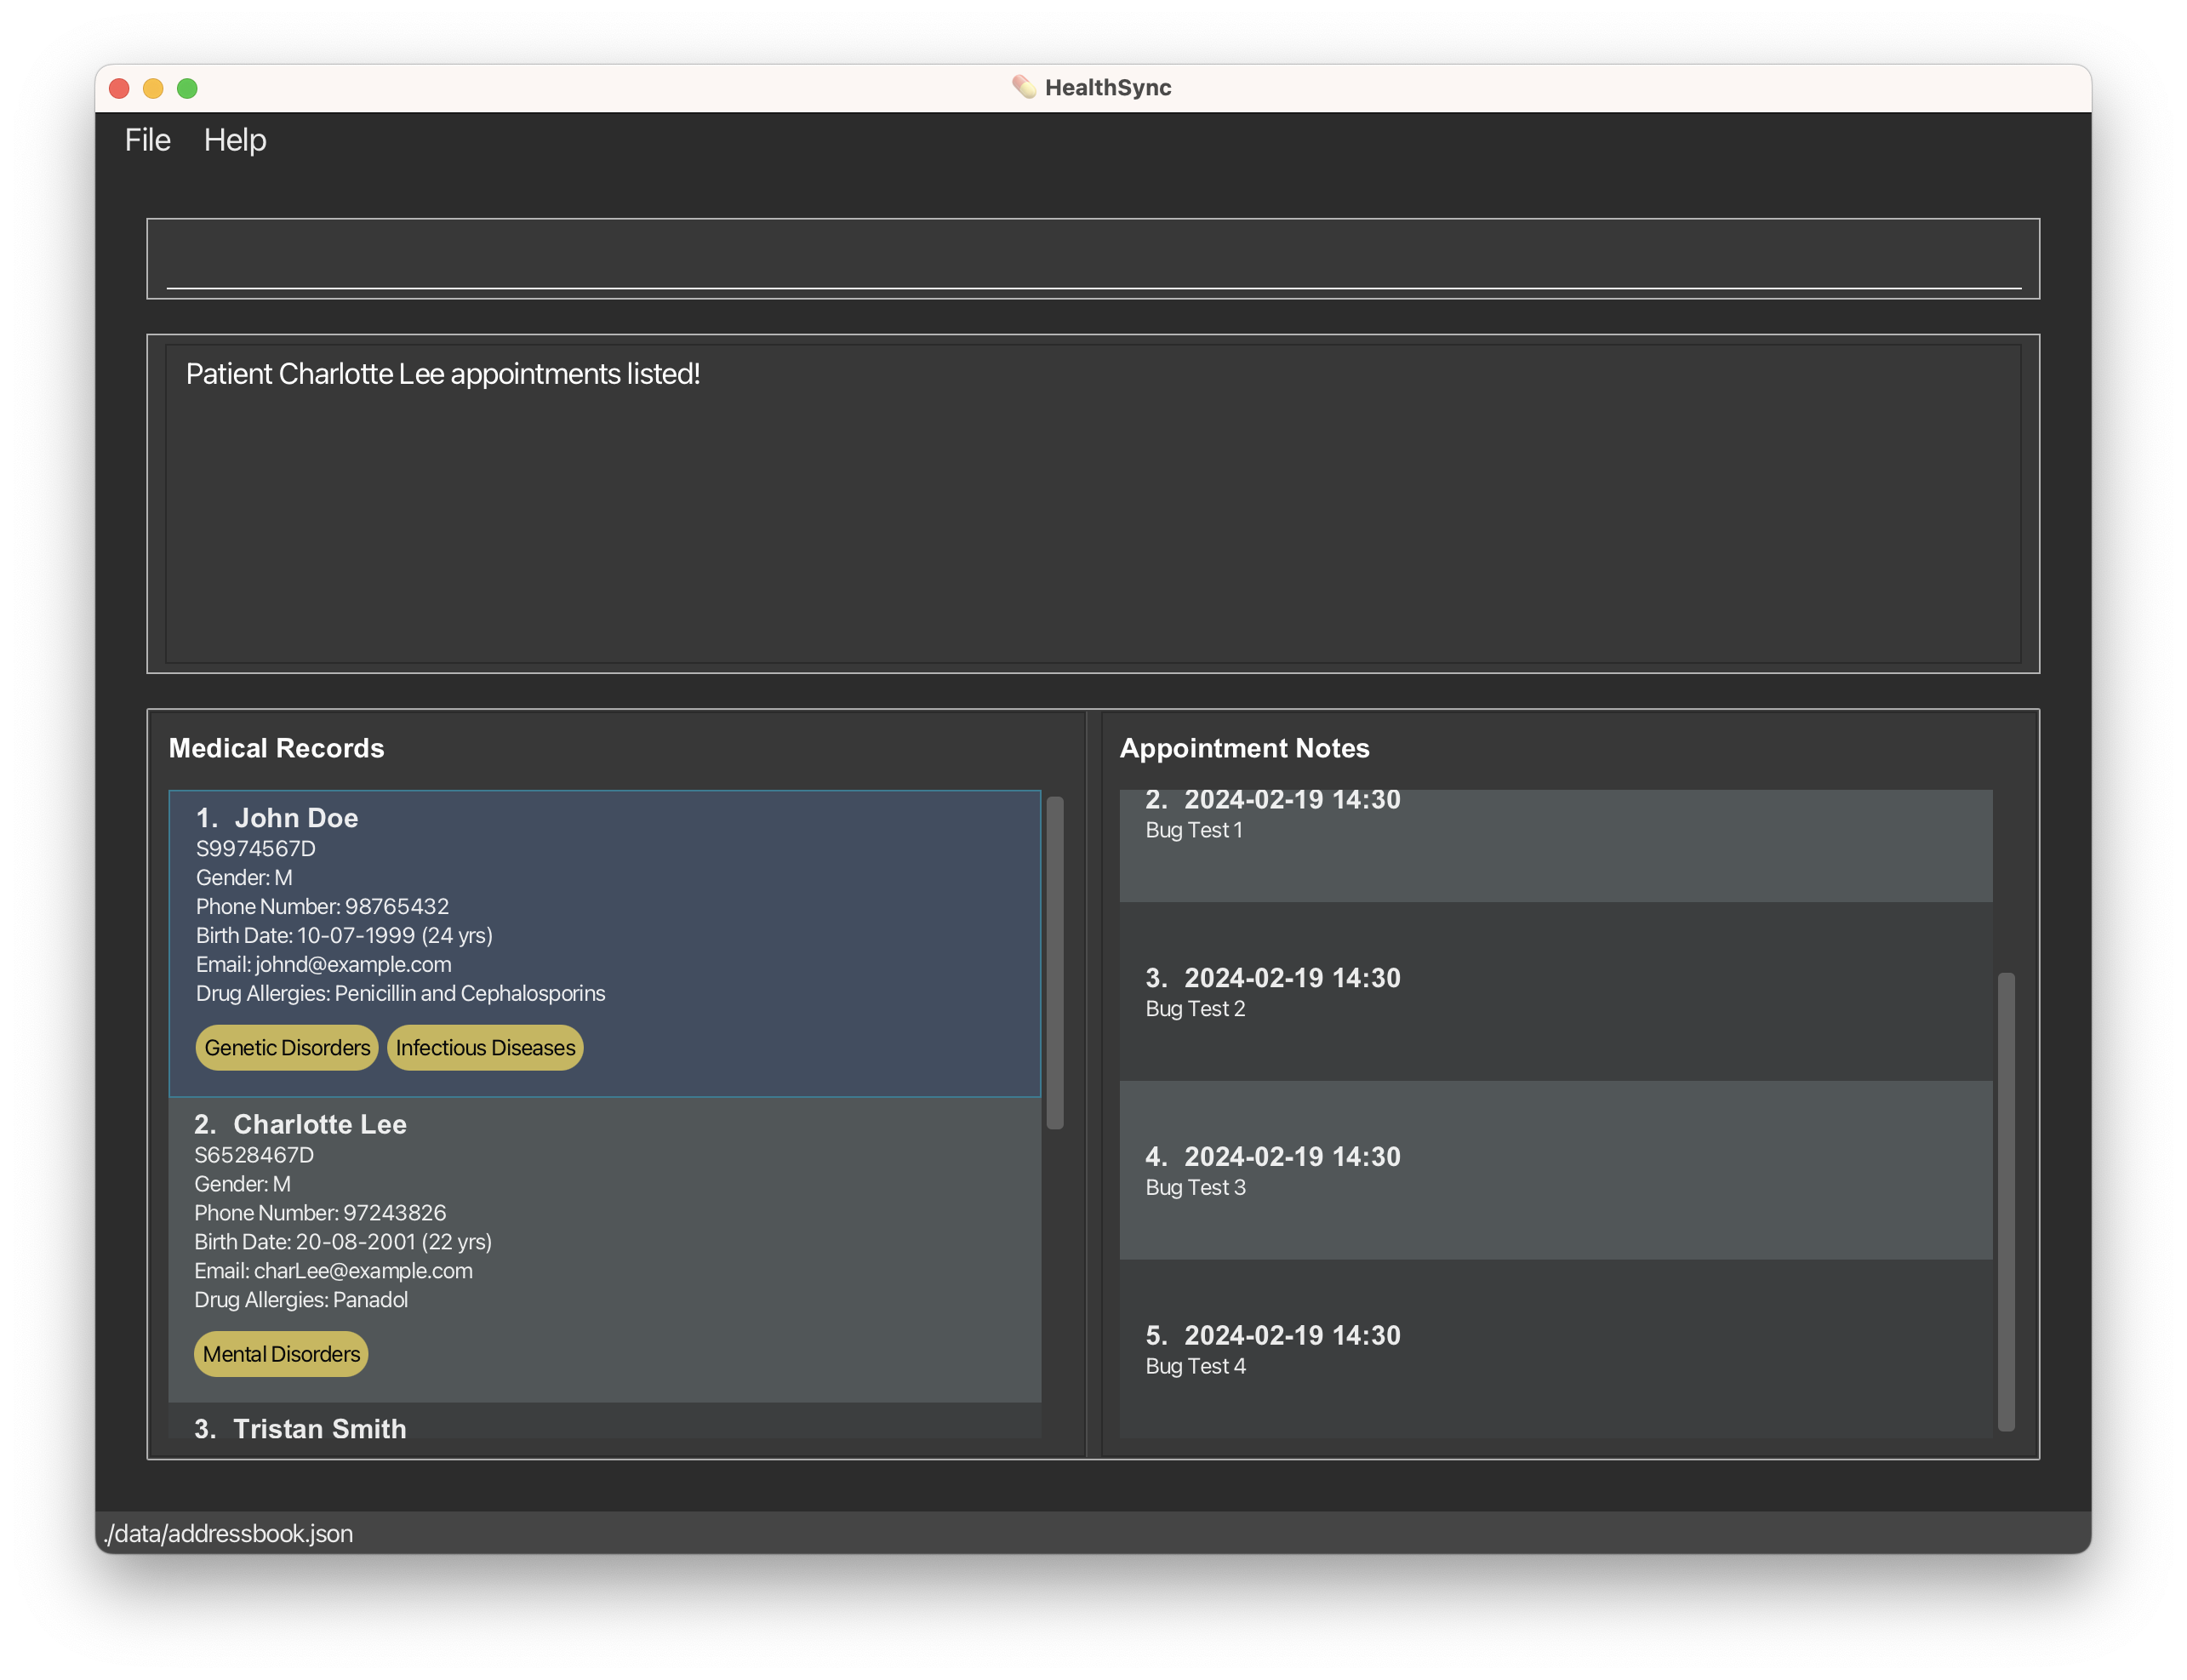The width and height of the screenshot is (2187, 1680).
Task: Click the green fullscreen window button
Action: pos(187,88)
